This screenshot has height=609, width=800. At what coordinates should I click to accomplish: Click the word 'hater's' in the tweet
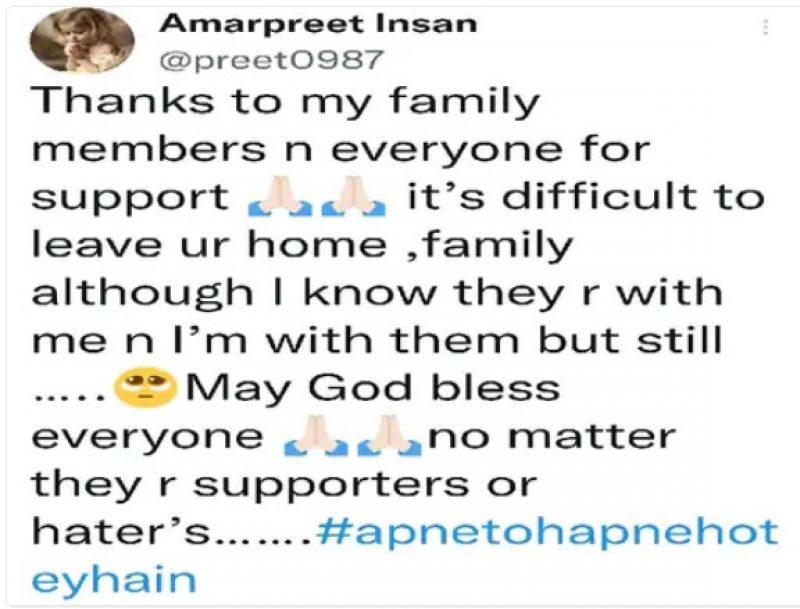120,531
